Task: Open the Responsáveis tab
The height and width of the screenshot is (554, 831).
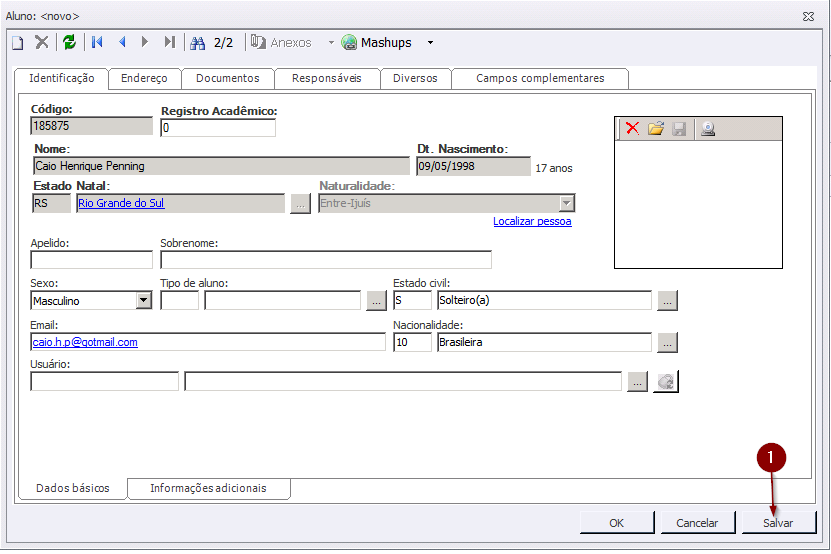Action: coord(327,78)
